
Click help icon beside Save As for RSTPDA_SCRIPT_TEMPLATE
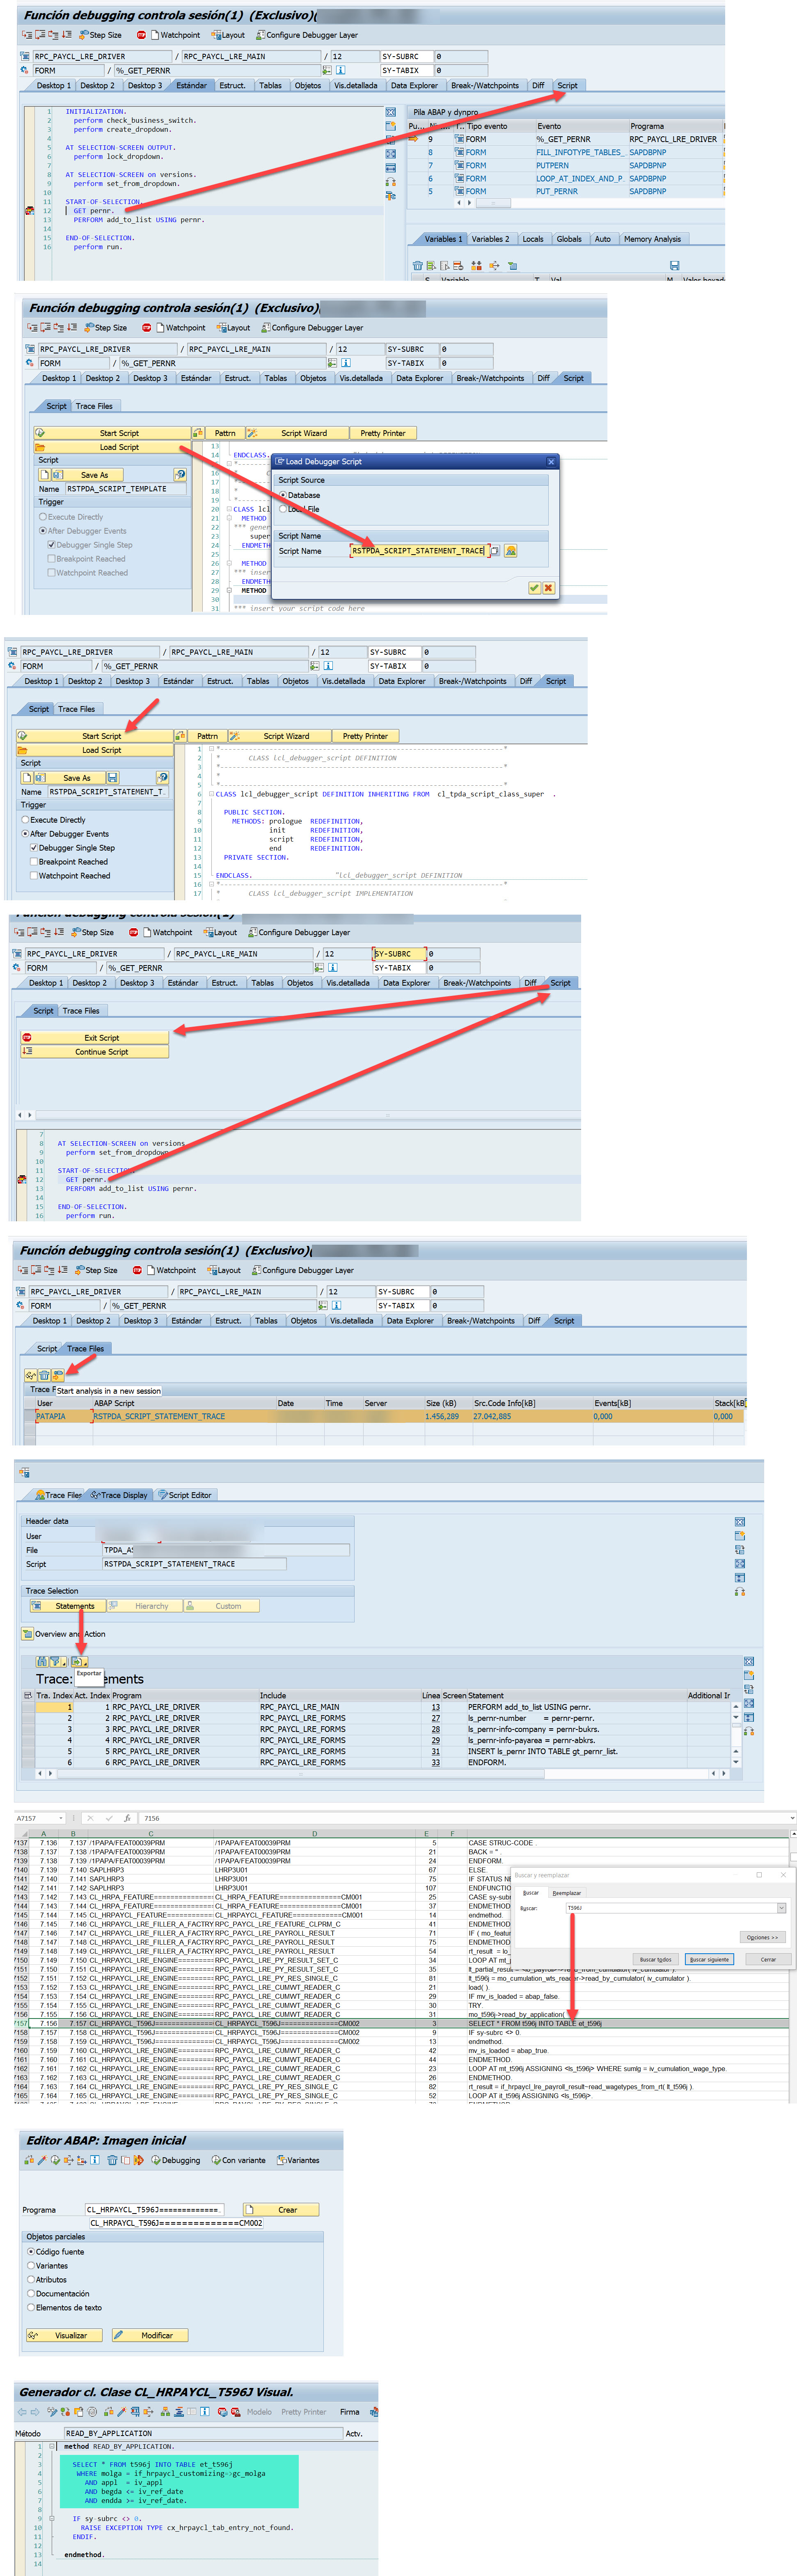coord(180,474)
